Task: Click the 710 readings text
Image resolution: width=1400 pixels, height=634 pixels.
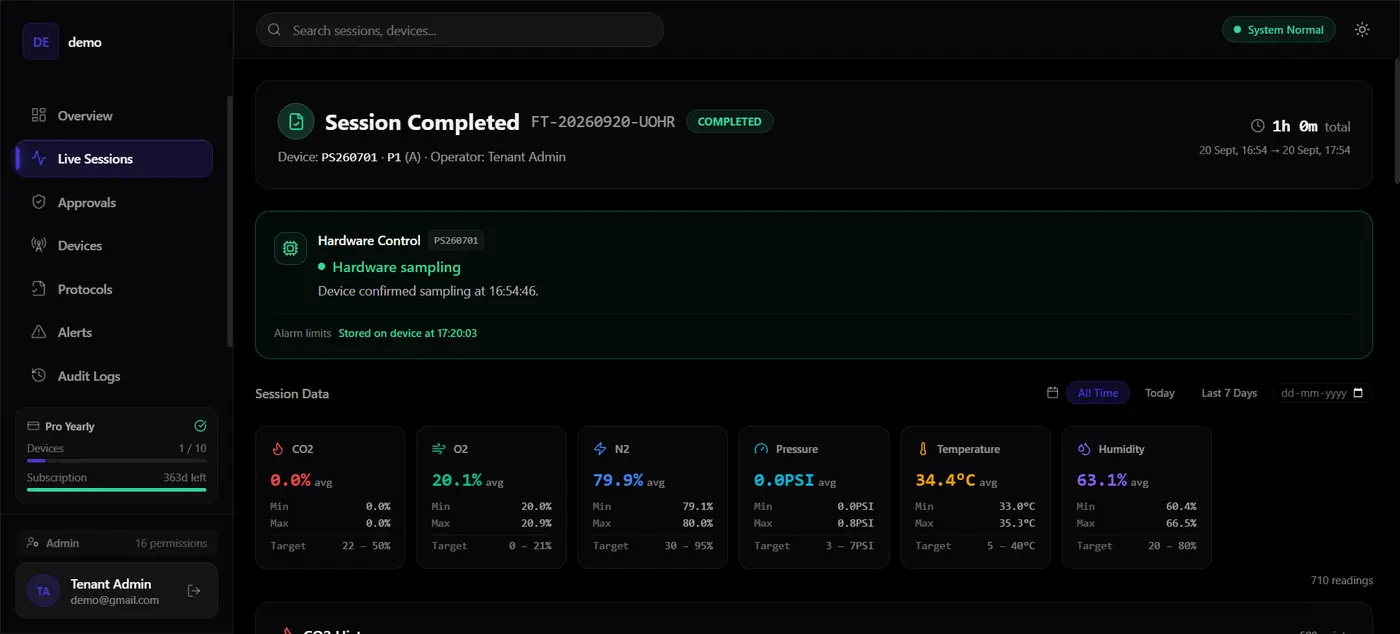Action: click(x=1342, y=580)
